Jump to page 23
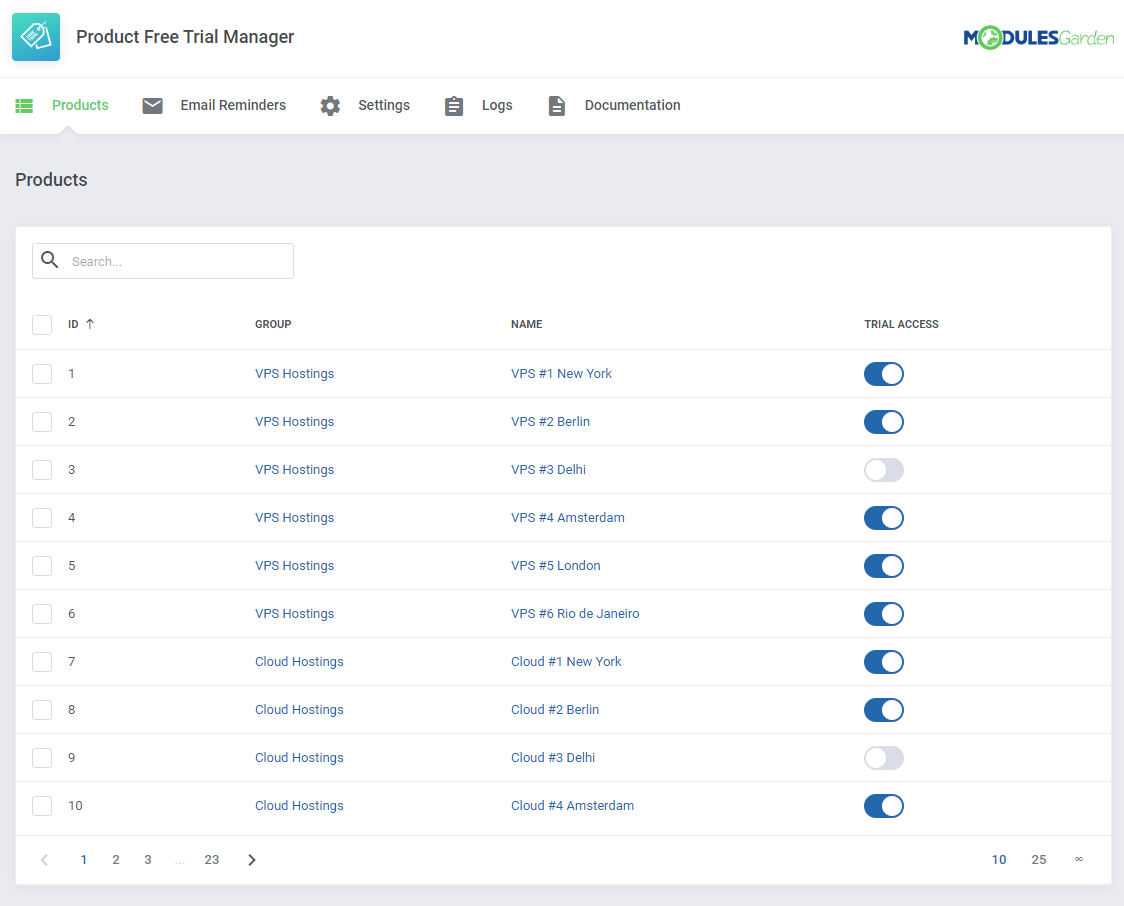Image resolution: width=1124 pixels, height=906 pixels. pos(211,859)
